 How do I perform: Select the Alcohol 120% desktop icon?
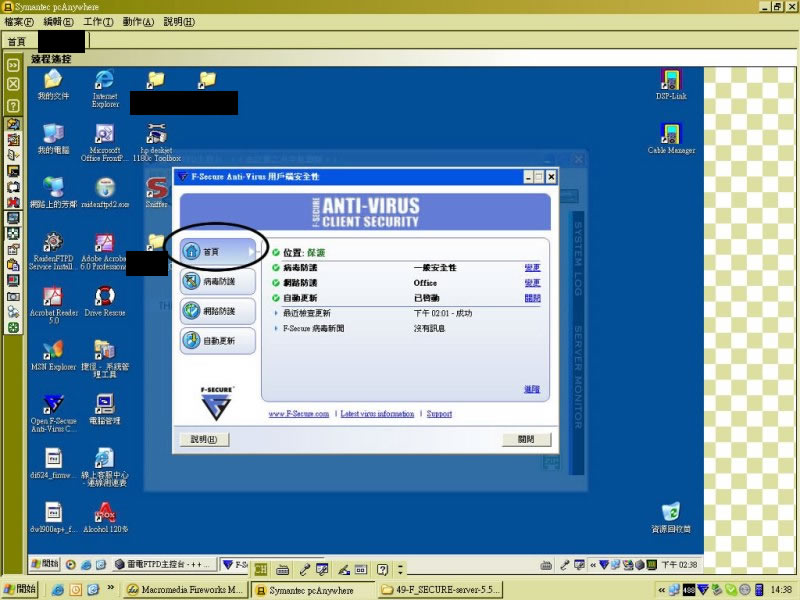point(105,517)
